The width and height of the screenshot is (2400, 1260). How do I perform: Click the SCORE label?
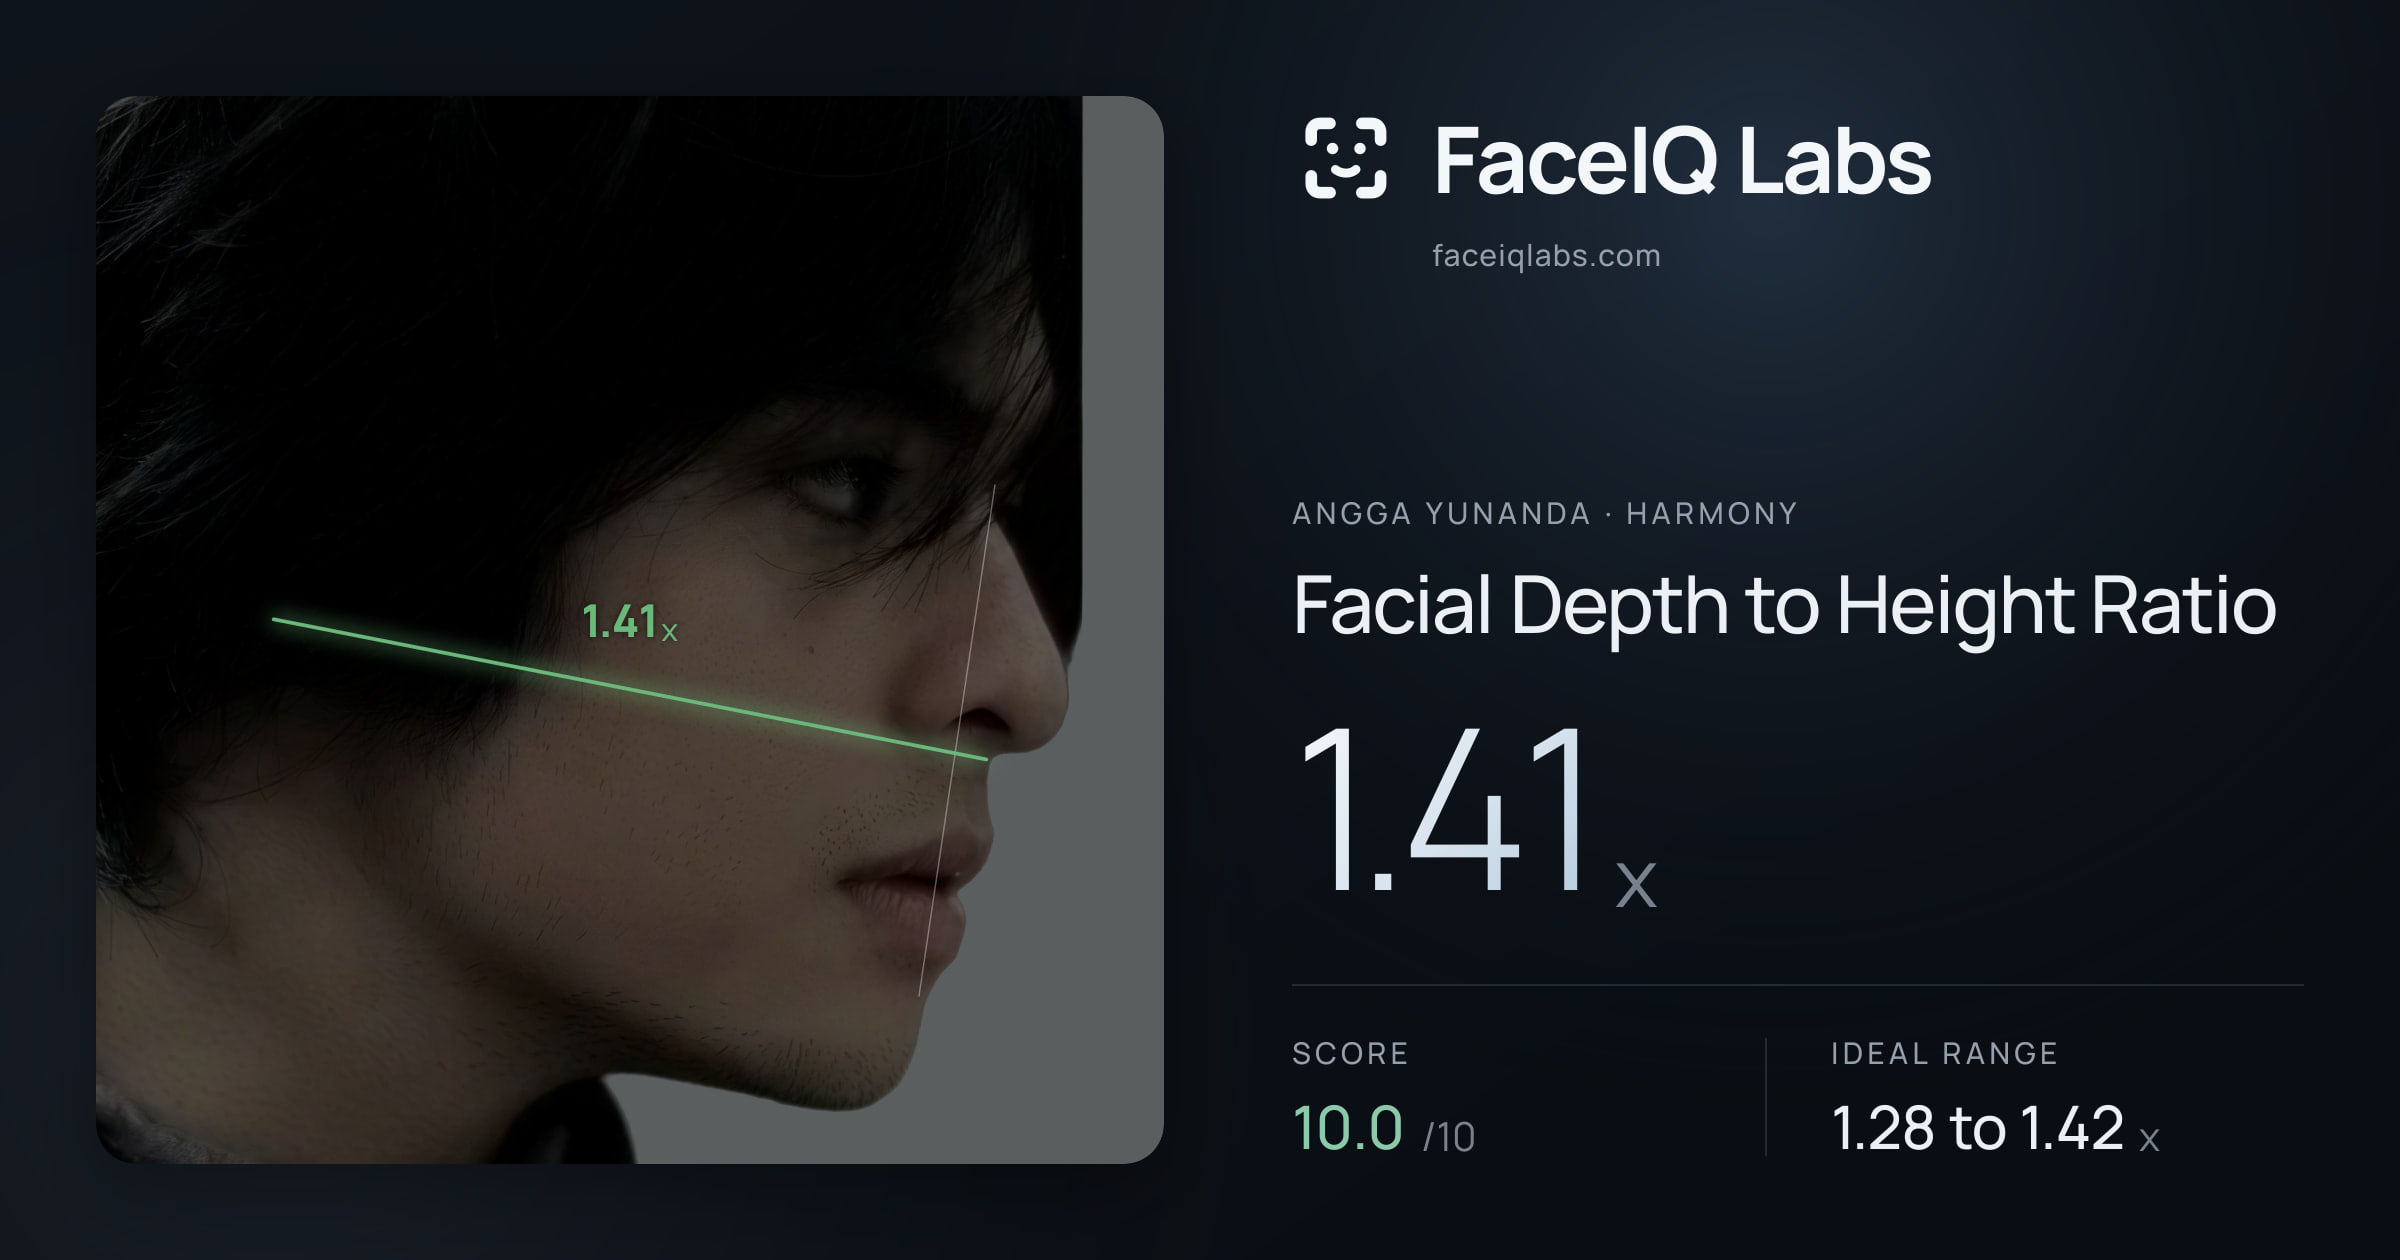[x=1350, y=1053]
